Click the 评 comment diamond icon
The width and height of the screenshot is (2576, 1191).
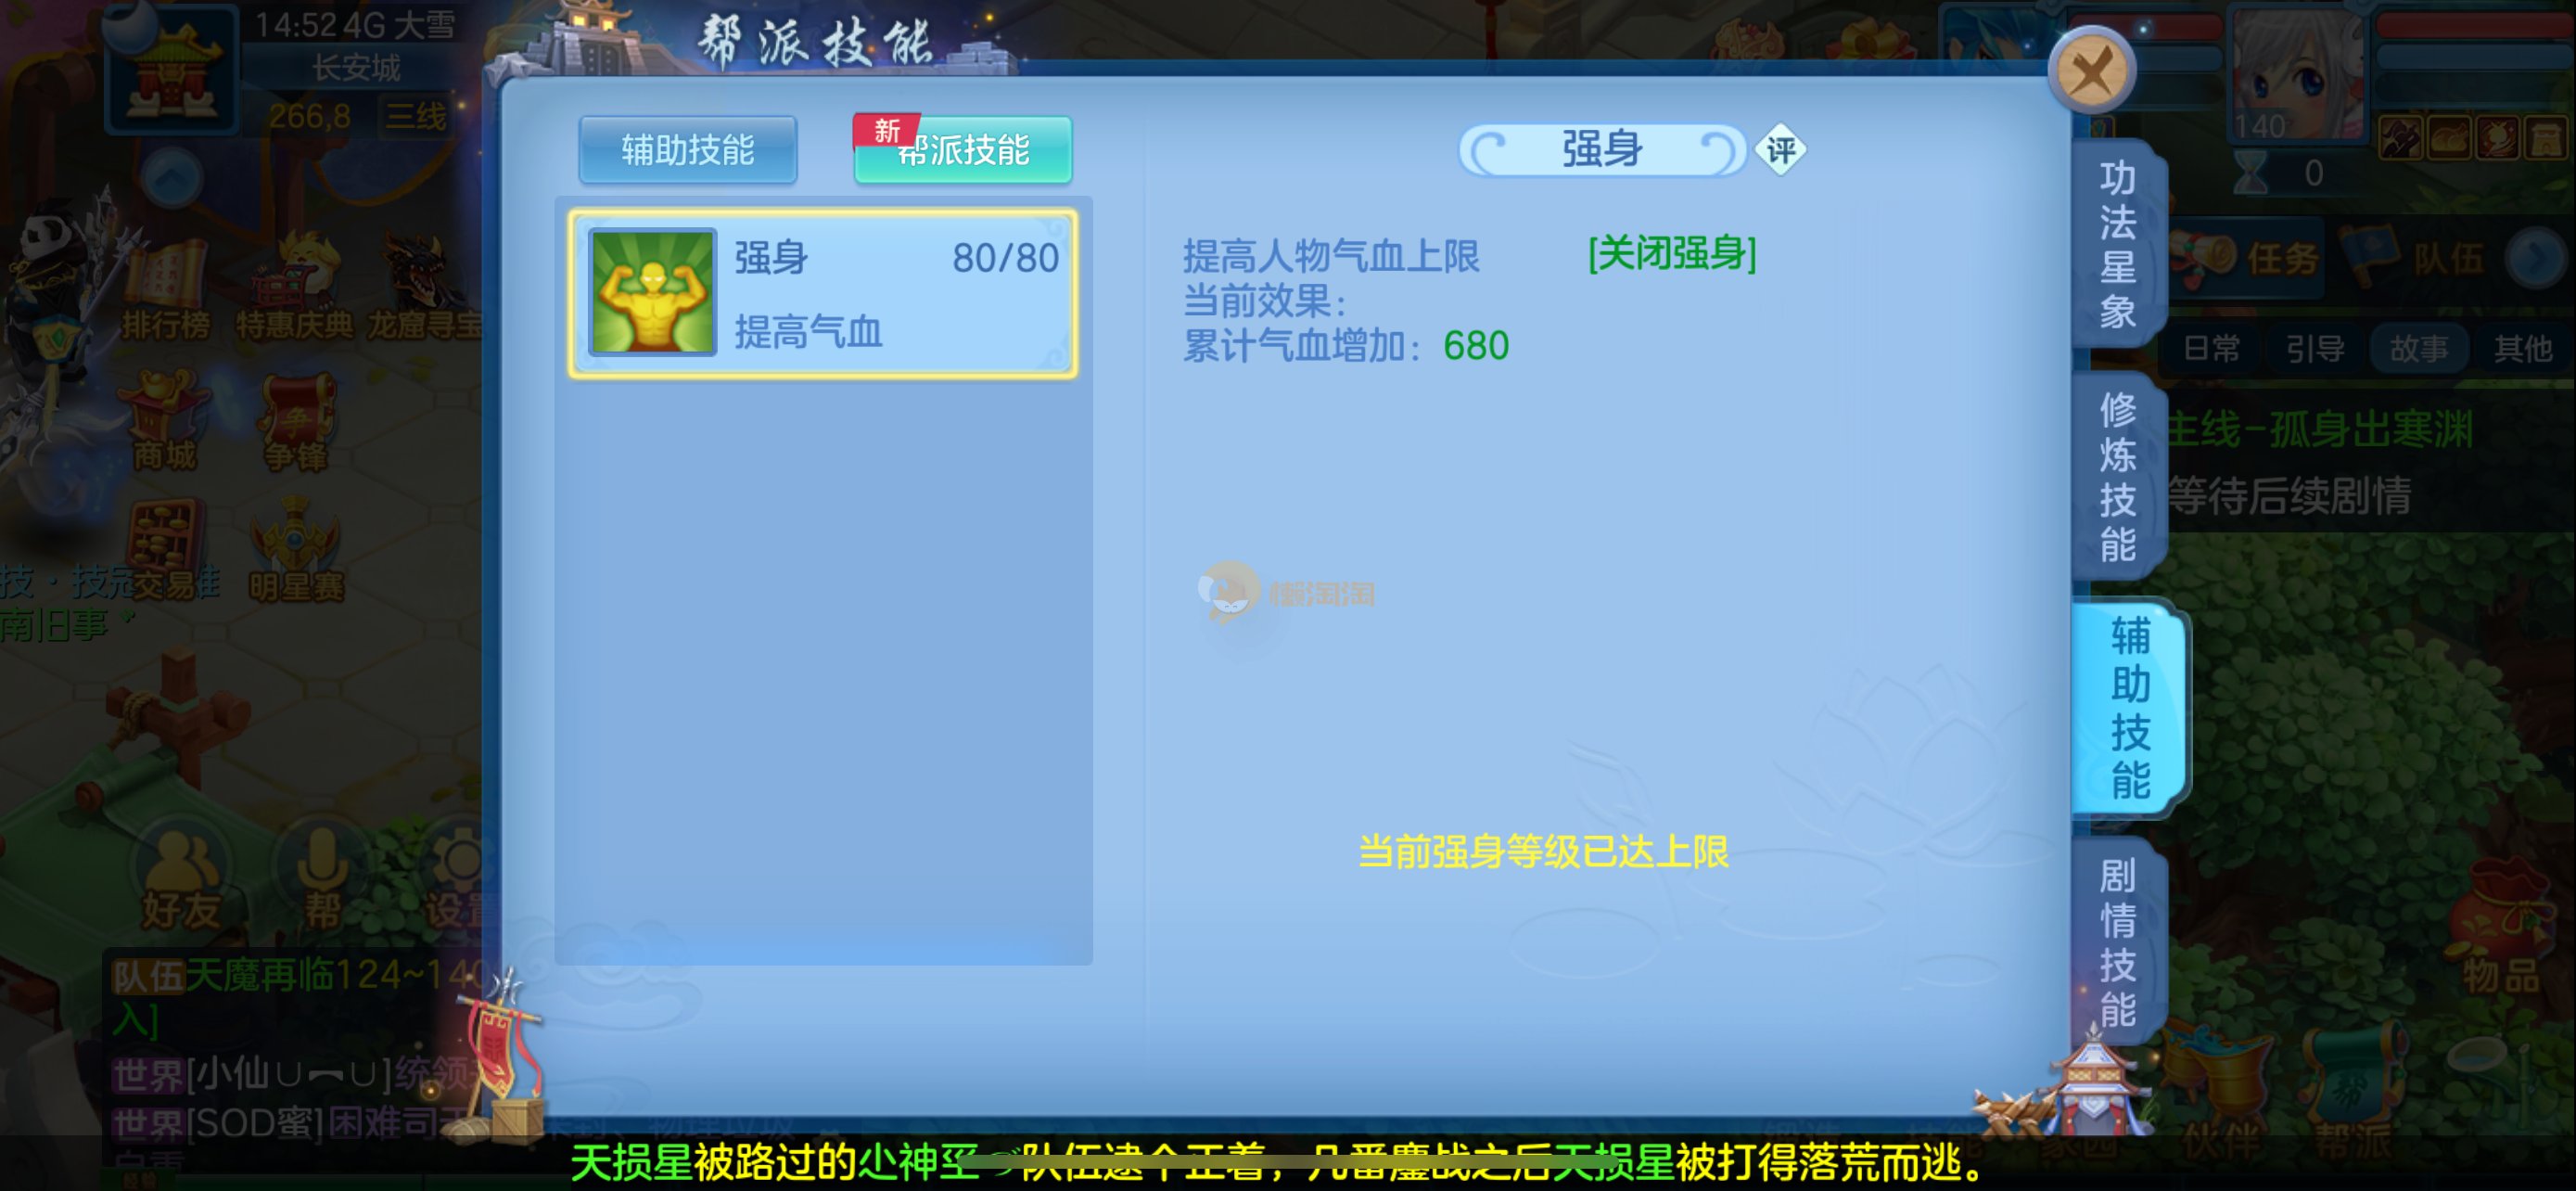(x=1780, y=150)
